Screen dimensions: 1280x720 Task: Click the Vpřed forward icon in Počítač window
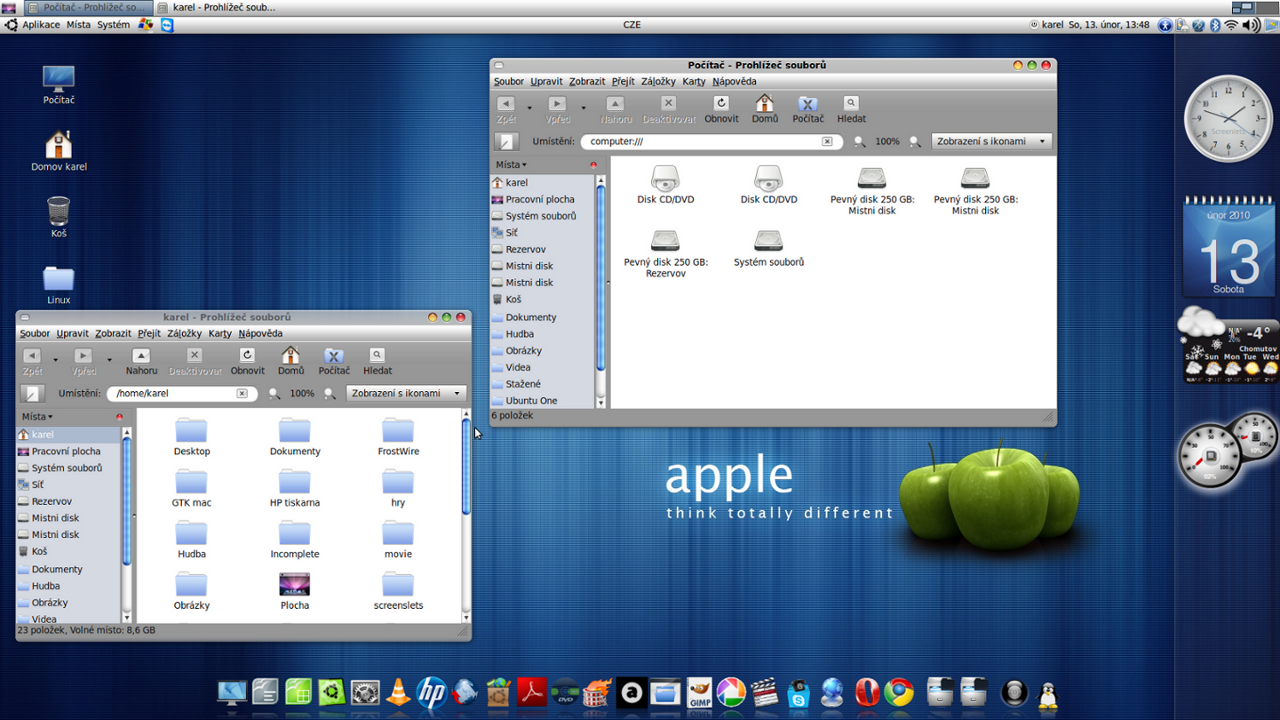(557, 104)
